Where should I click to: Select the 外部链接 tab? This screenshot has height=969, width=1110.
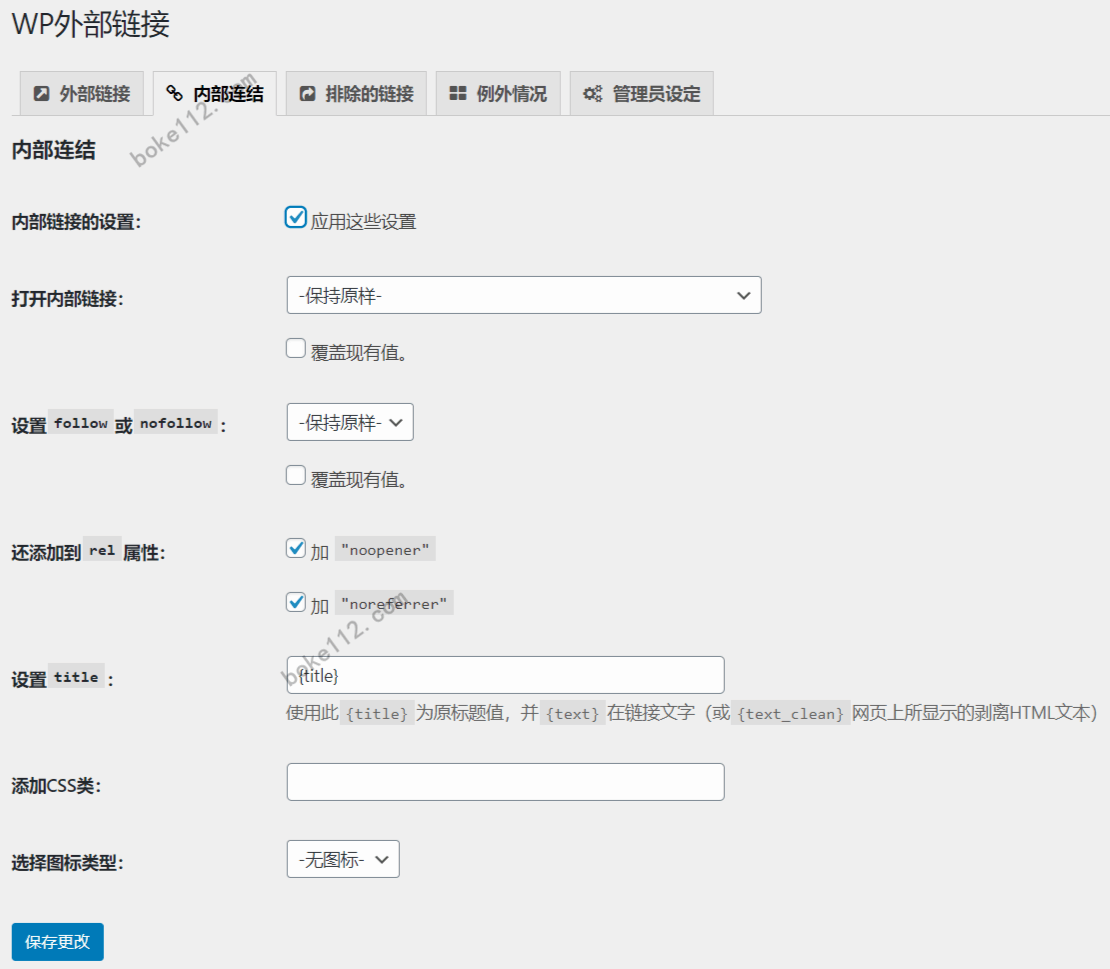[x=80, y=92]
